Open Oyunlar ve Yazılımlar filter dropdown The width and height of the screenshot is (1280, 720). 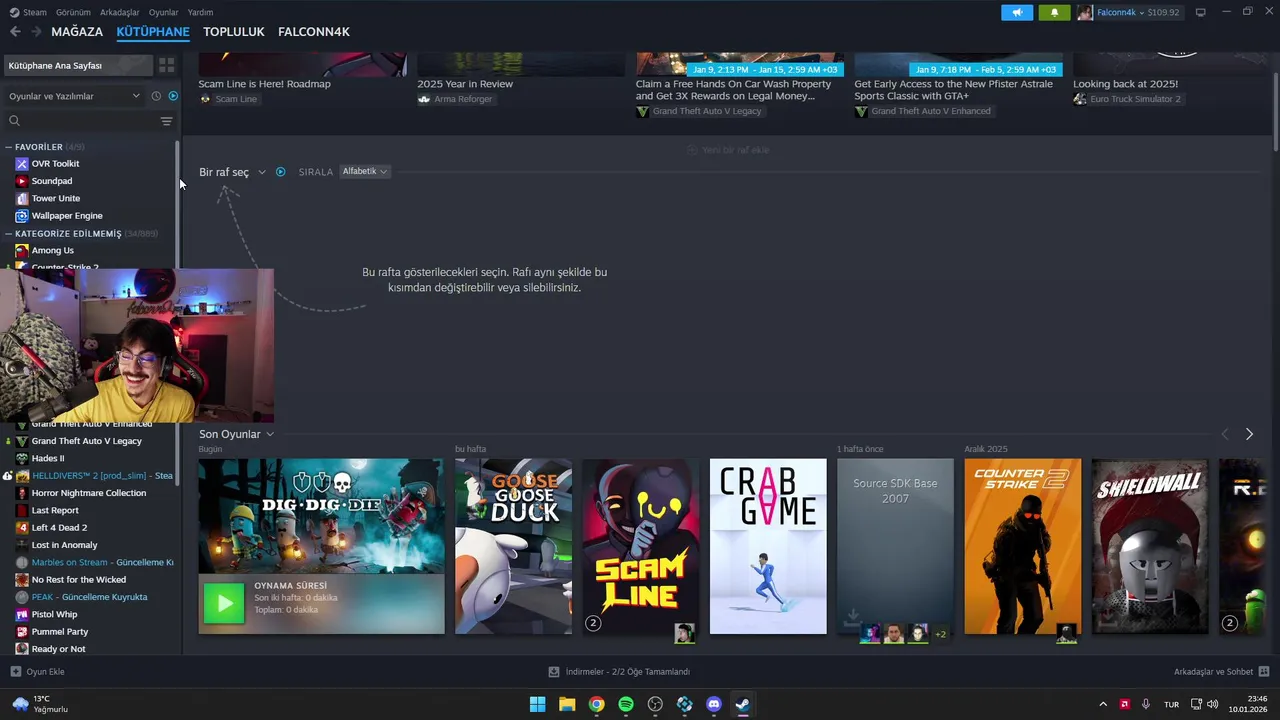coord(74,96)
